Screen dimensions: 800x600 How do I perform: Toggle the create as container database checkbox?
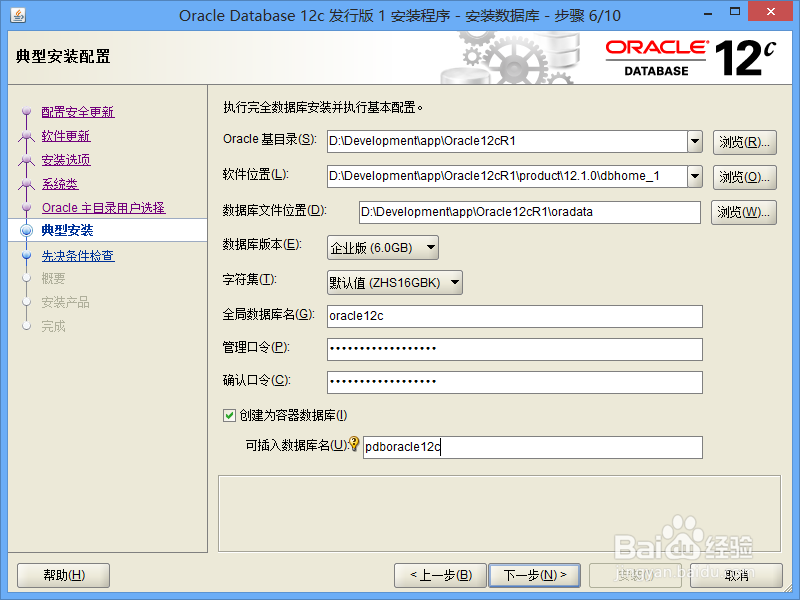229,415
